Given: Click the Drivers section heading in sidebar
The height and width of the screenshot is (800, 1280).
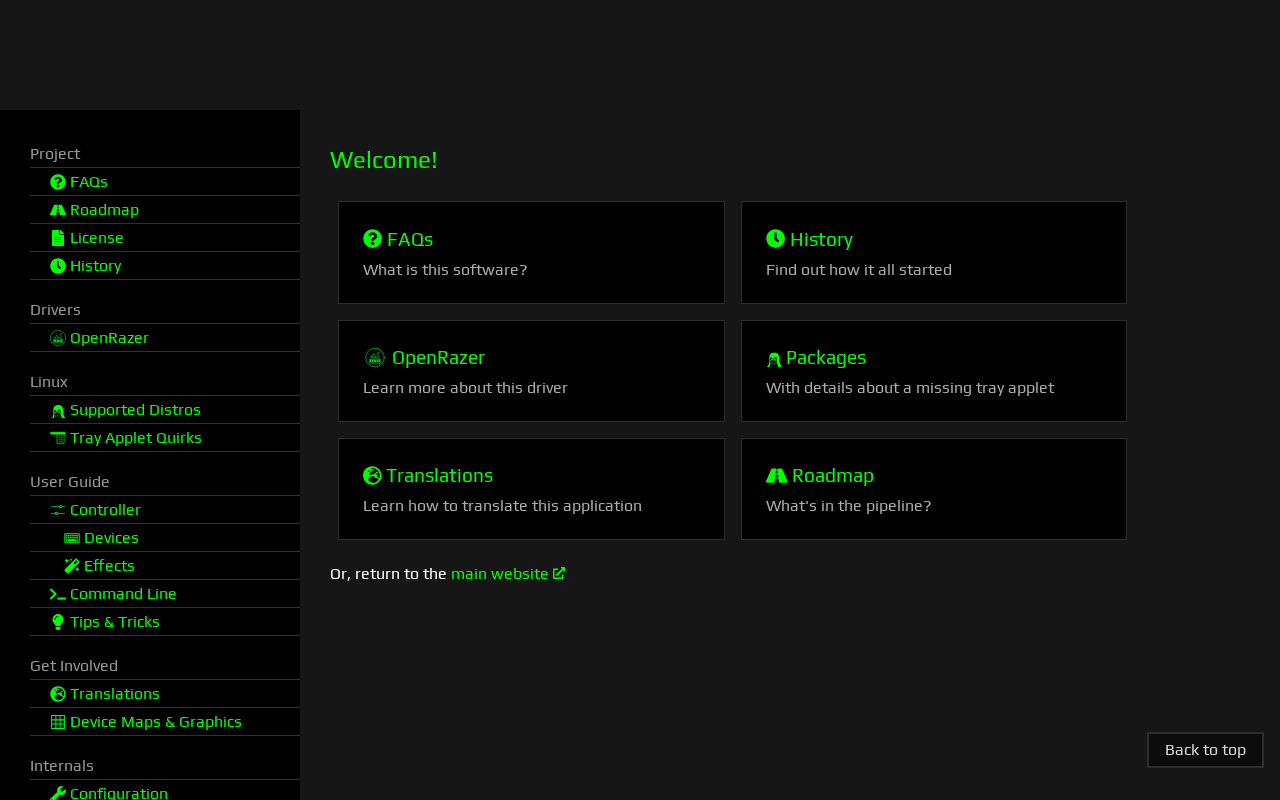Looking at the screenshot, I should [x=55, y=310].
